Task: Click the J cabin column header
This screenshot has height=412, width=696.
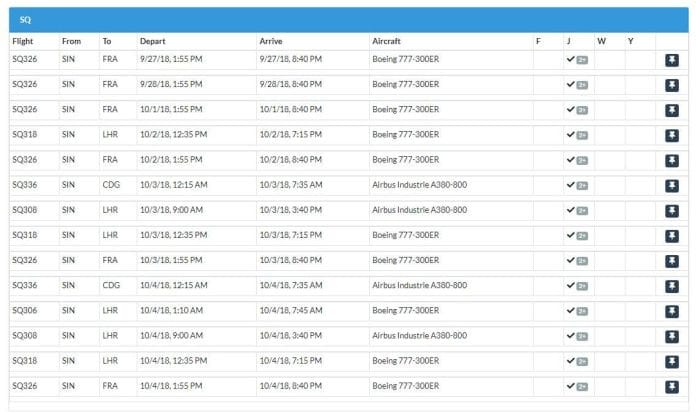Action: [568, 41]
